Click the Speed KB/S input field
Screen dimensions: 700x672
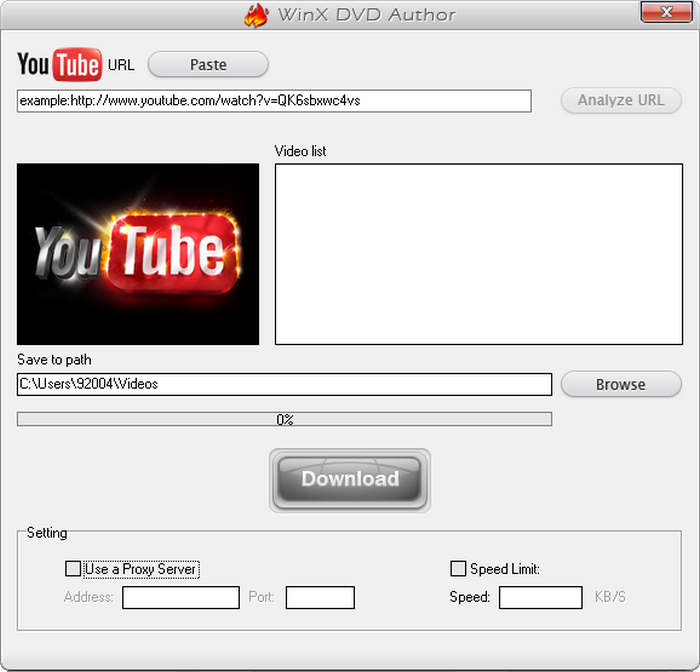[541, 597]
